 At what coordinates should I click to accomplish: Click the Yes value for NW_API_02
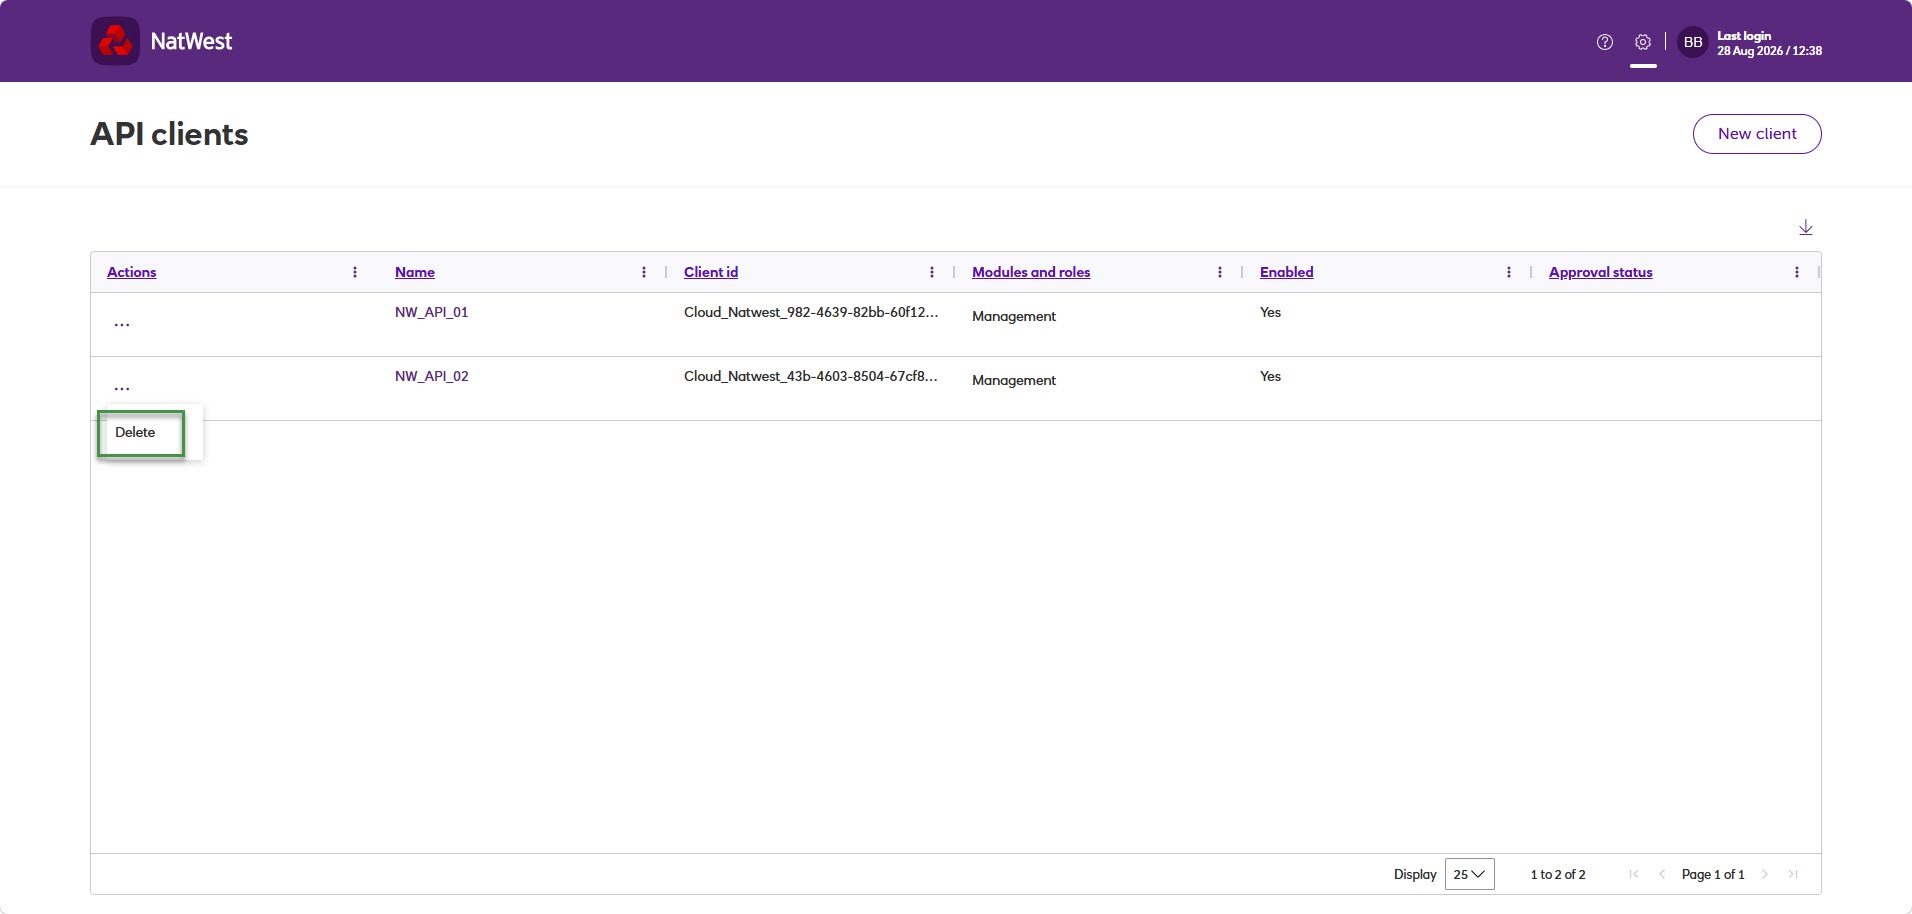click(1271, 376)
